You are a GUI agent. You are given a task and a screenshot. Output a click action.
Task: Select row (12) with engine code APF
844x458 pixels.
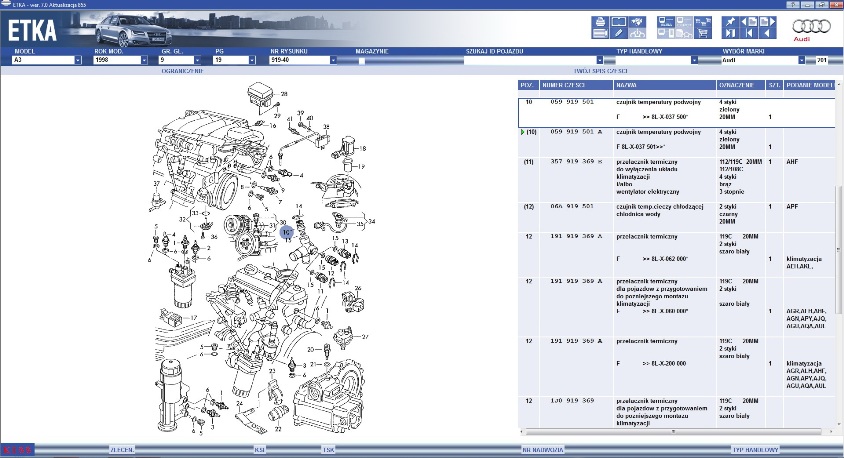click(677, 217)
